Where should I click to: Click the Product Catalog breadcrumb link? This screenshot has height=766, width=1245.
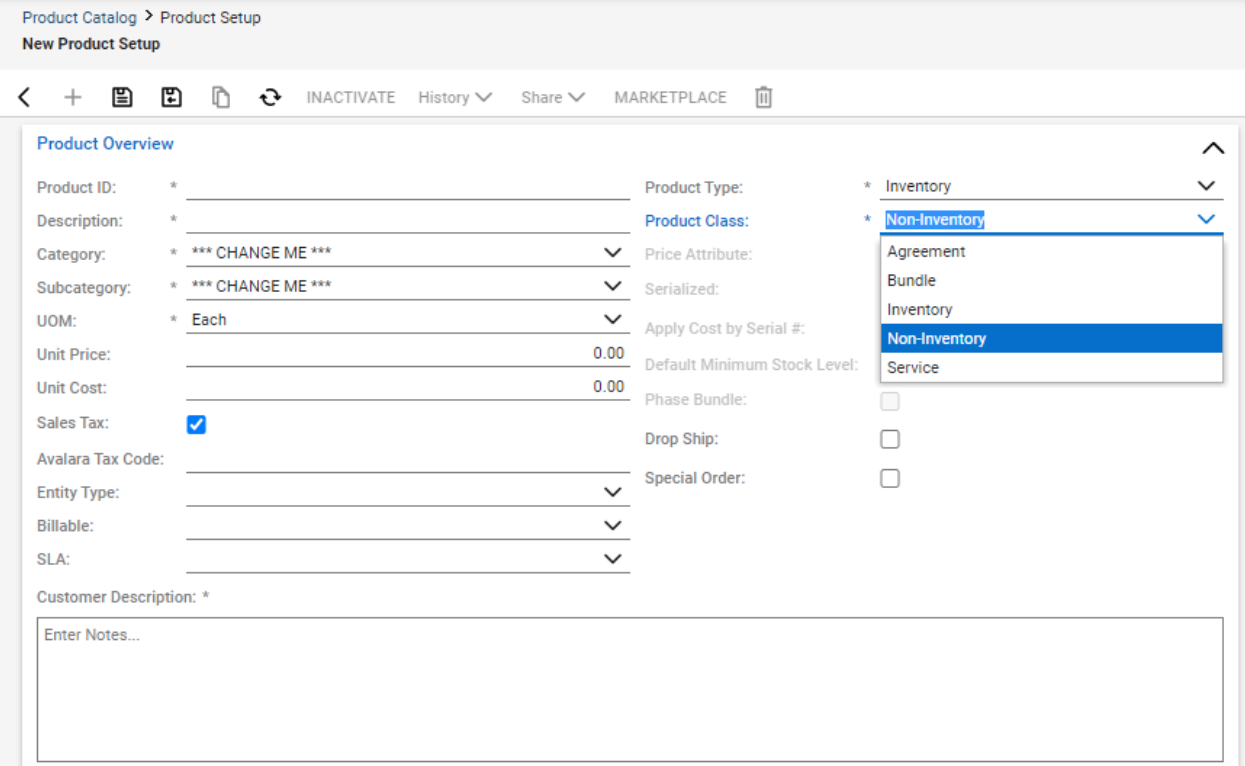click(79, 17)
